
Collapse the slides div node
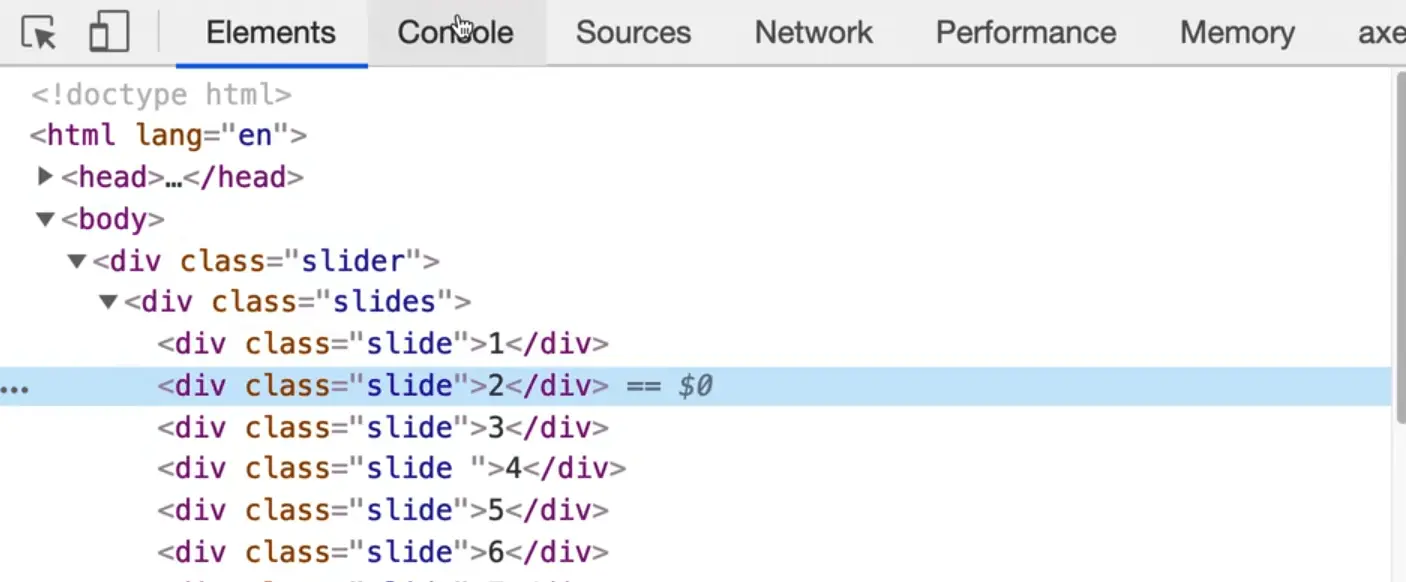[x=108, y=301]
